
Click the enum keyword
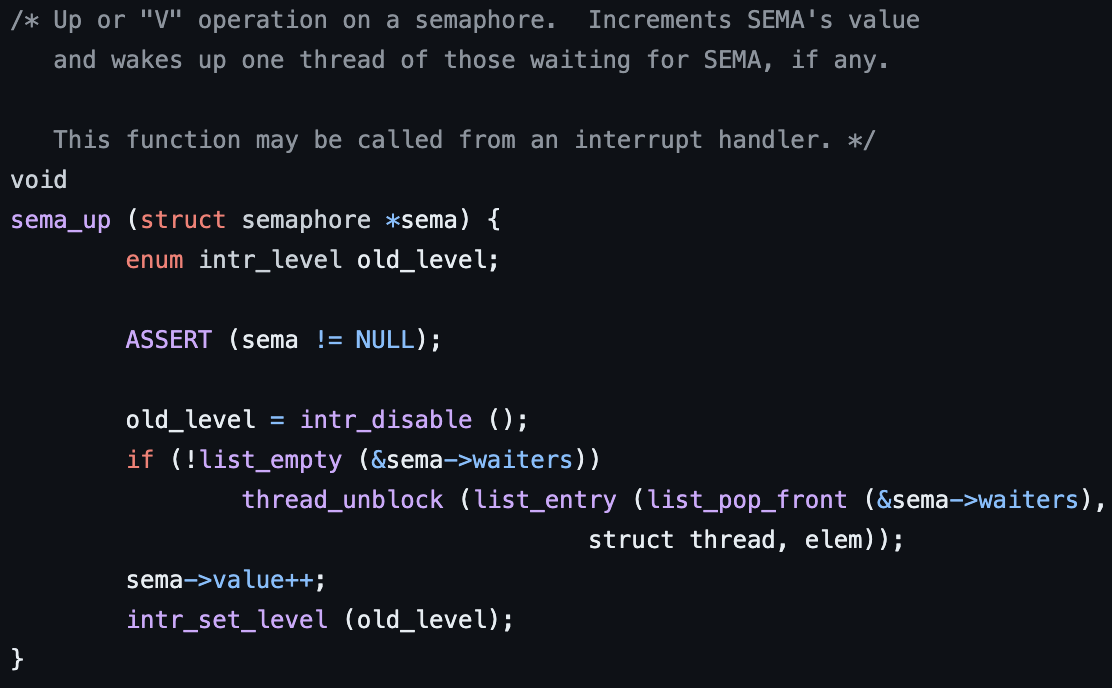pyautogui.click(x=155, y=260)
